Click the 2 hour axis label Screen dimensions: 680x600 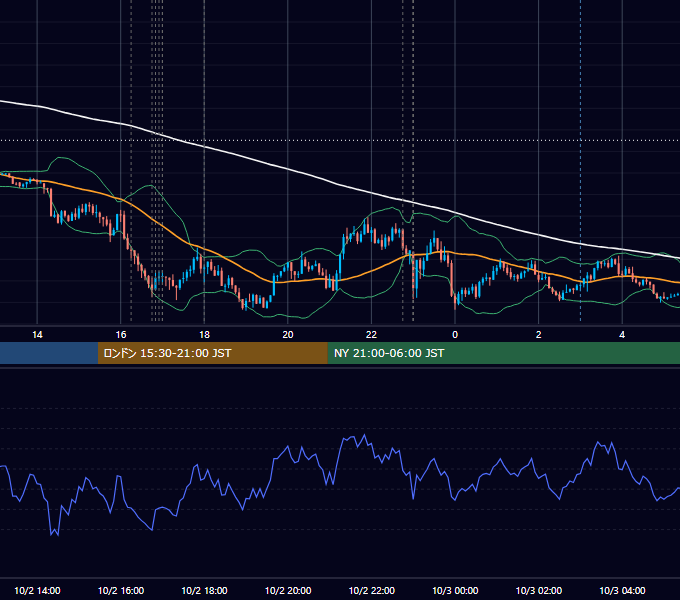coord(539,335)
